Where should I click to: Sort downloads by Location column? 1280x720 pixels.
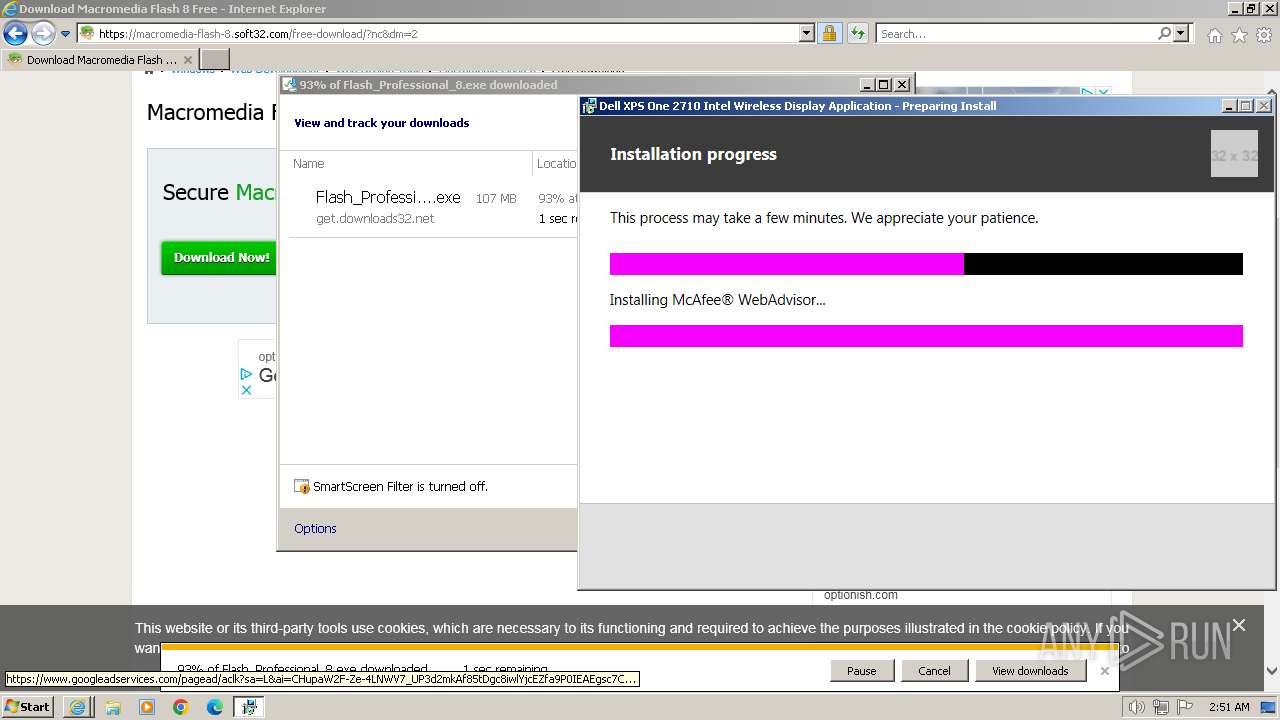pos(555,163)
